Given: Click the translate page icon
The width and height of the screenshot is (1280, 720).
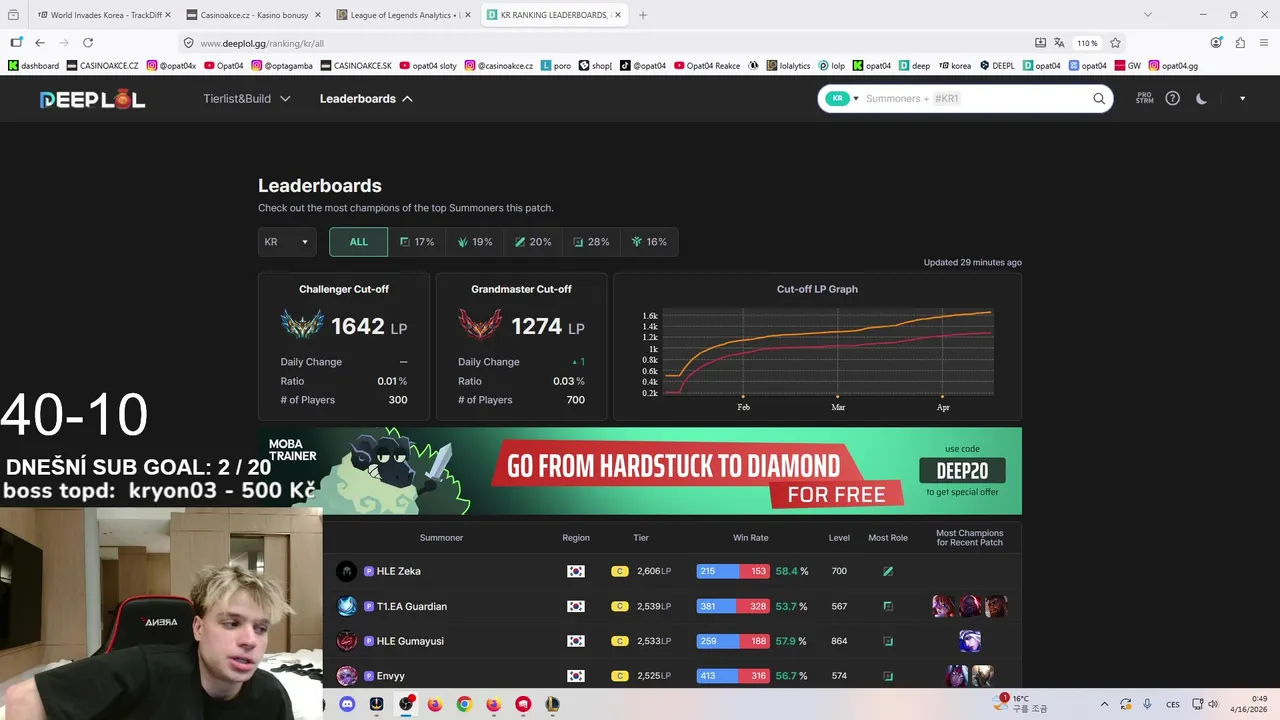Looking at the screenshot, I should click(x=1059, y=43).
